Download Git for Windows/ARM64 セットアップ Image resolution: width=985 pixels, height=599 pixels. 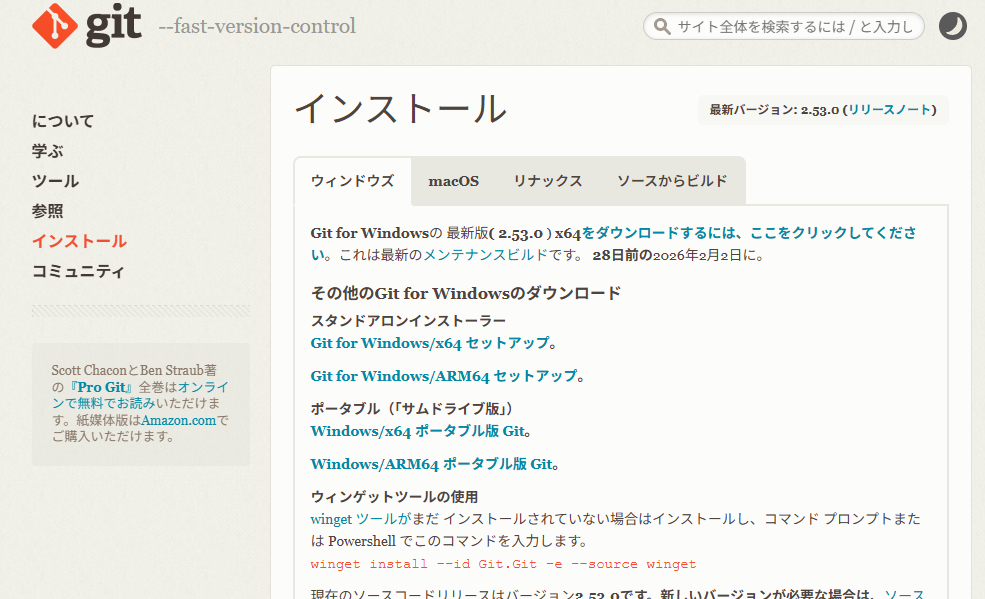[444, 376]
